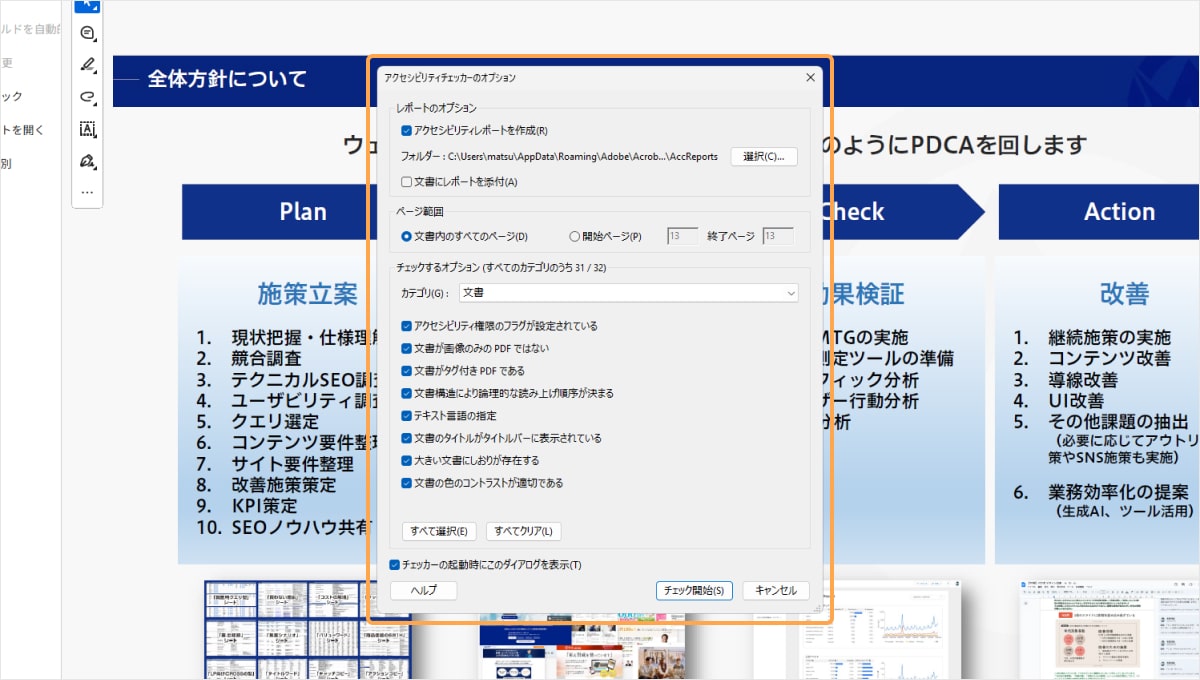Viewport: 1200px width, 680px height.
Task: Click the 全体方針について slide title
Action: coord(227,79)
